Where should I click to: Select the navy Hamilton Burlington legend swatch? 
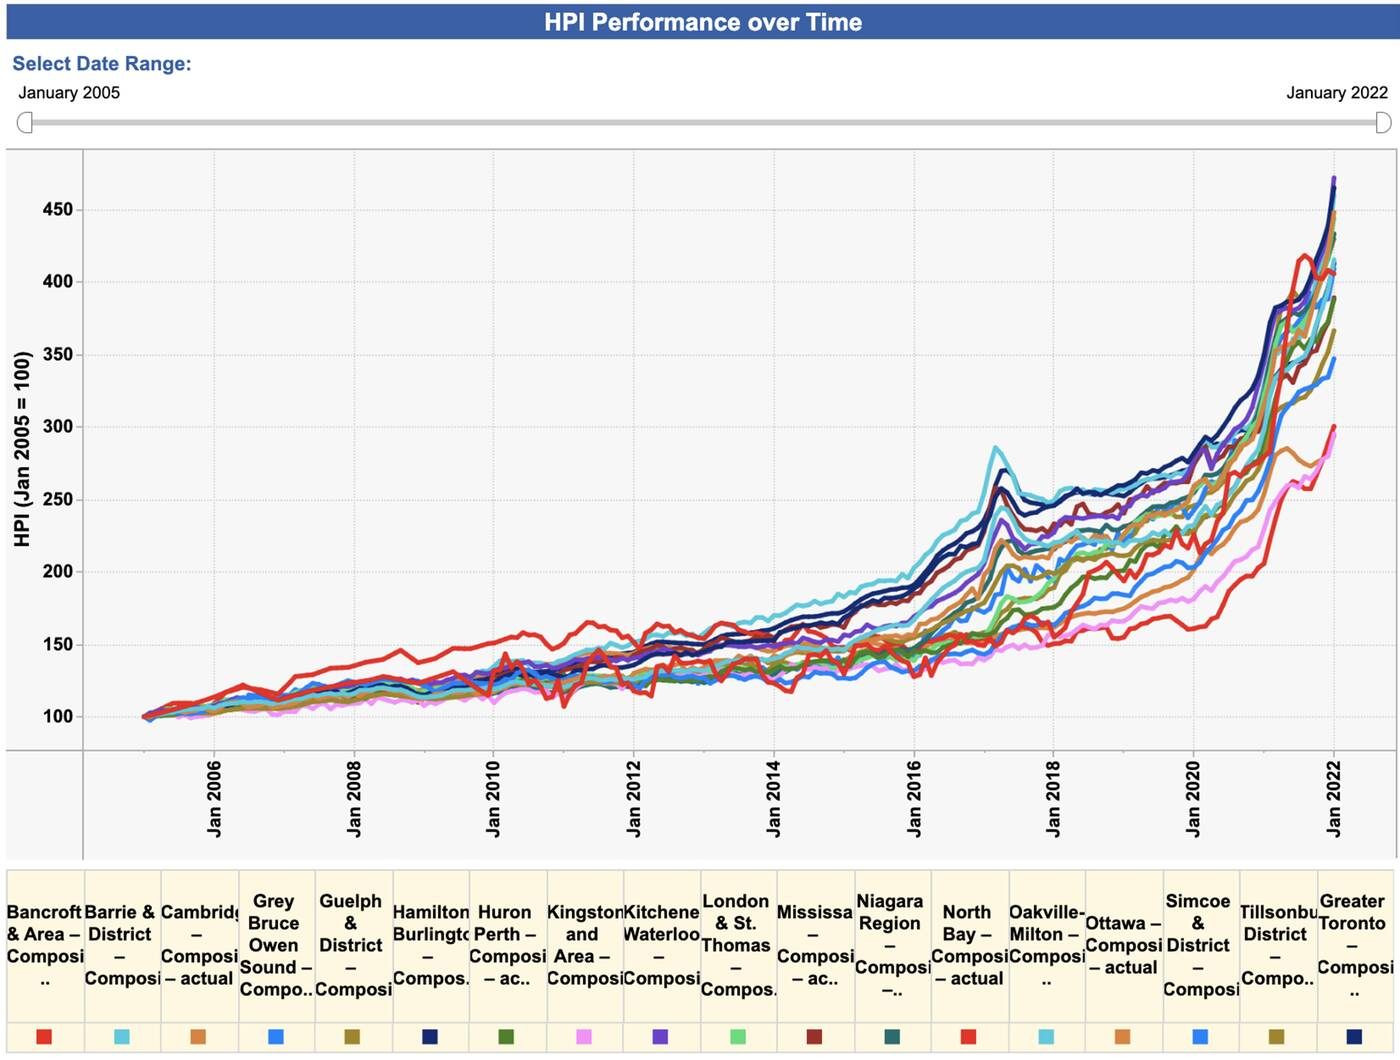click(430, 1037)
